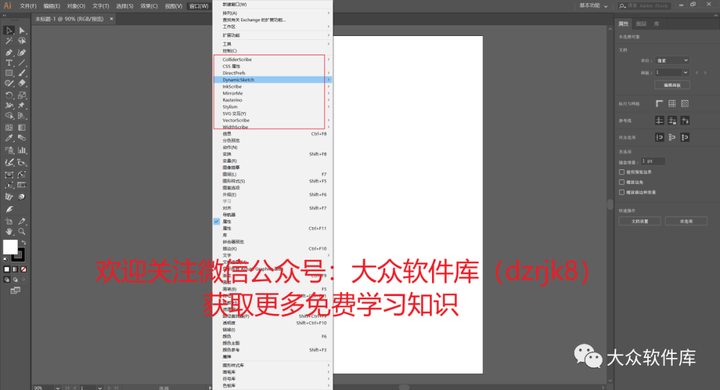Select the Hand tool
Image resolution: width=720 pixels, height=390 pixels.
[9, 232]
